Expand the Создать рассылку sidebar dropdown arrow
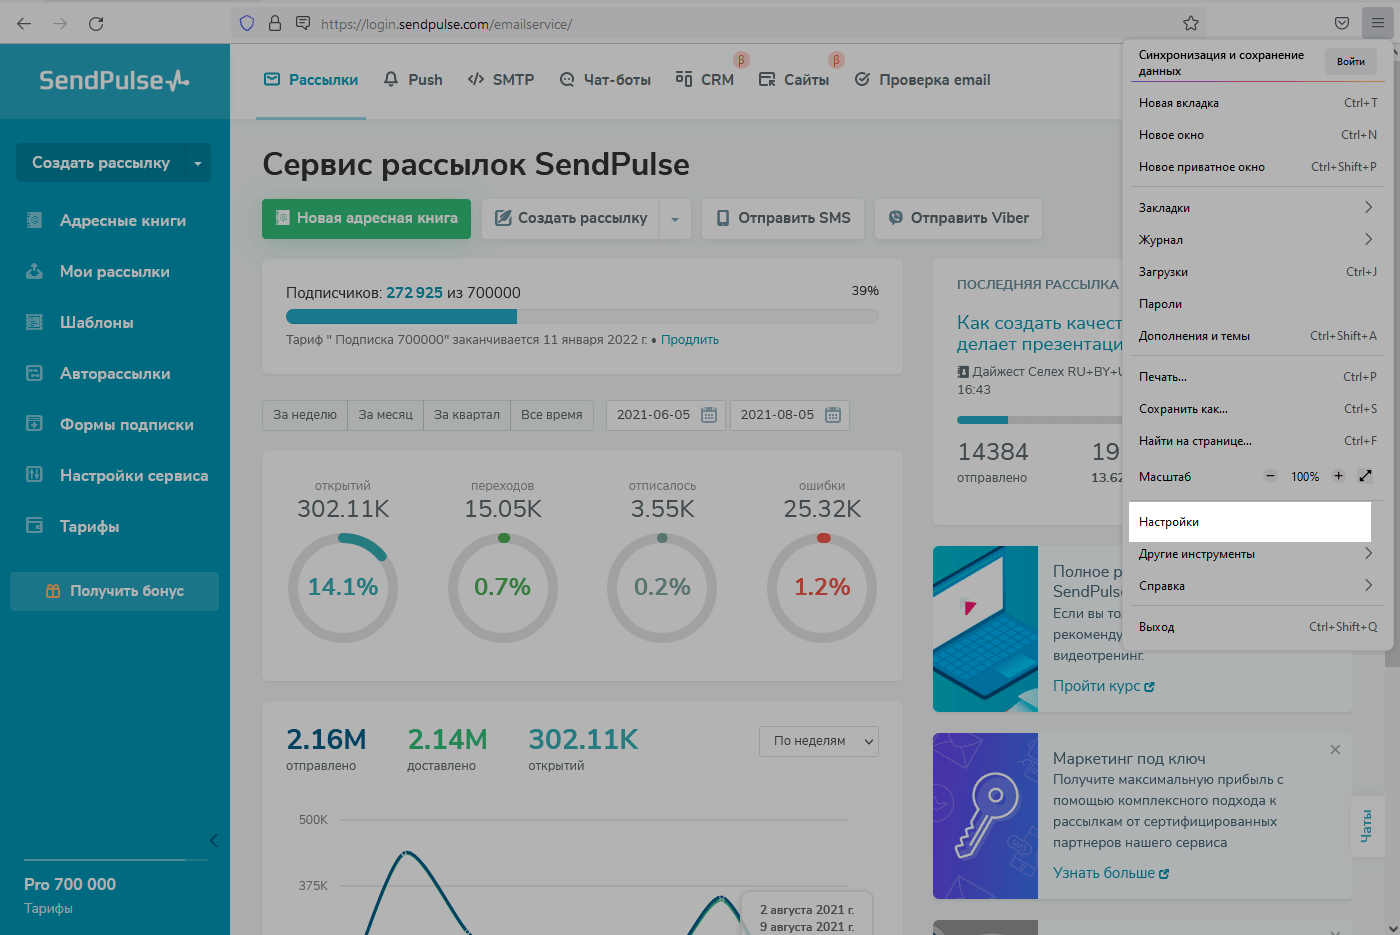Screen dimensions: 1400x935 [x=198, y=163]
